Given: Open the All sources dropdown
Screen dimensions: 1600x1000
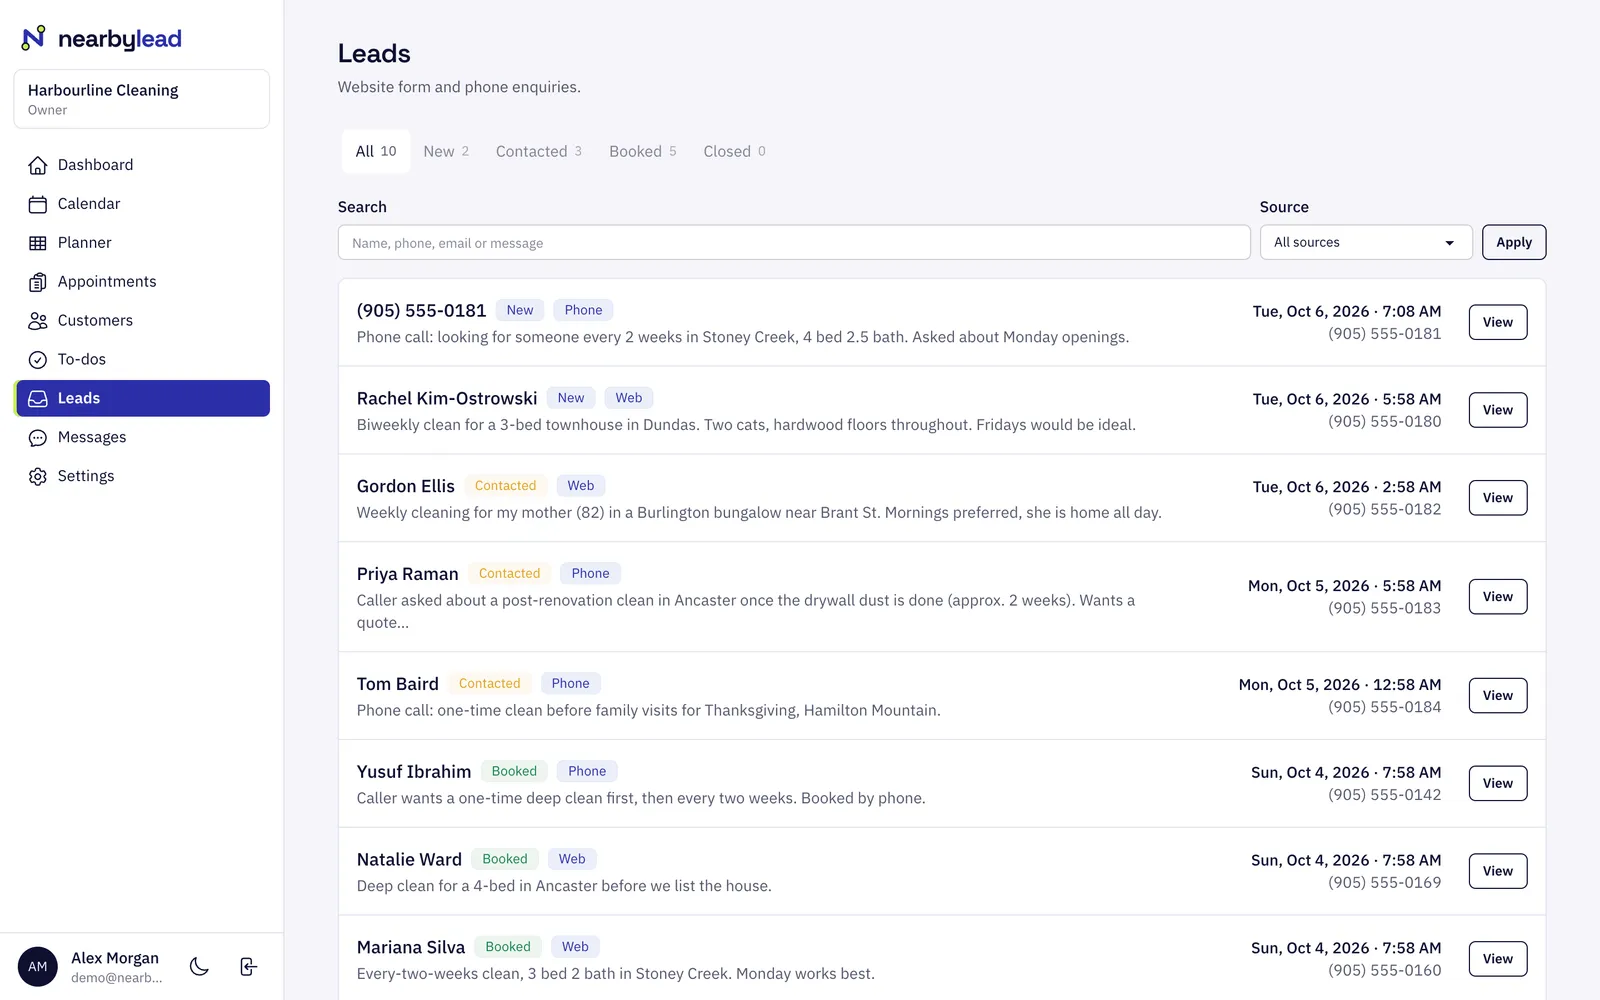Looking at the screenshot, I should click(1366, 242).
